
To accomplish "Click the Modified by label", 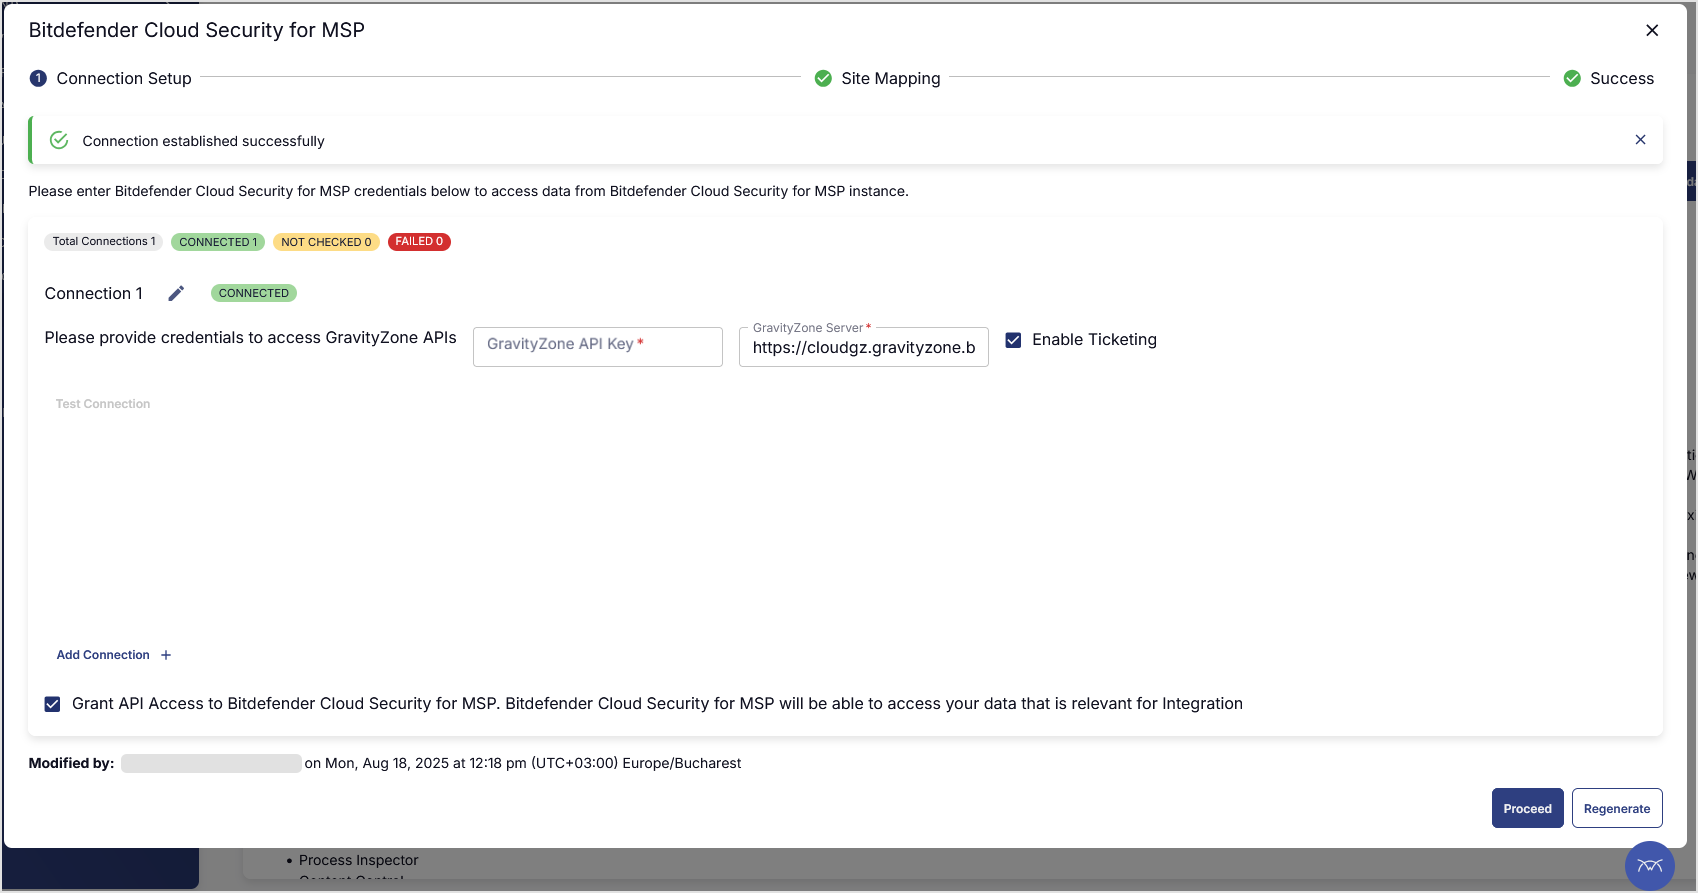I will click(71, 763).
